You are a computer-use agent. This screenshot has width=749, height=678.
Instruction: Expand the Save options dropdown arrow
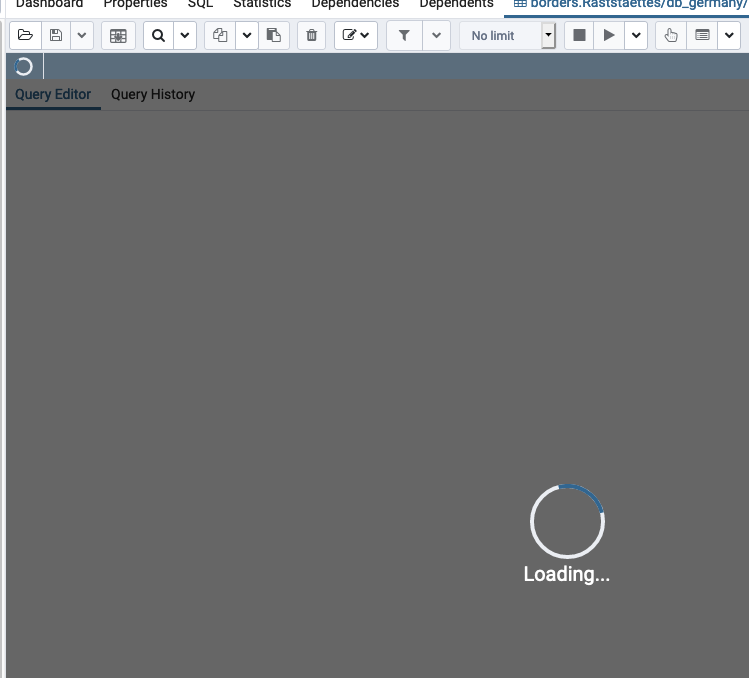tap(82, 36)
